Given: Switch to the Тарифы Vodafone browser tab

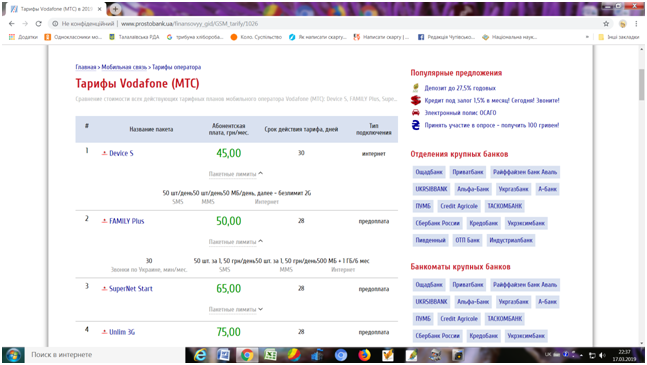Looking at the screenshot, I should [x=56, y=9].
